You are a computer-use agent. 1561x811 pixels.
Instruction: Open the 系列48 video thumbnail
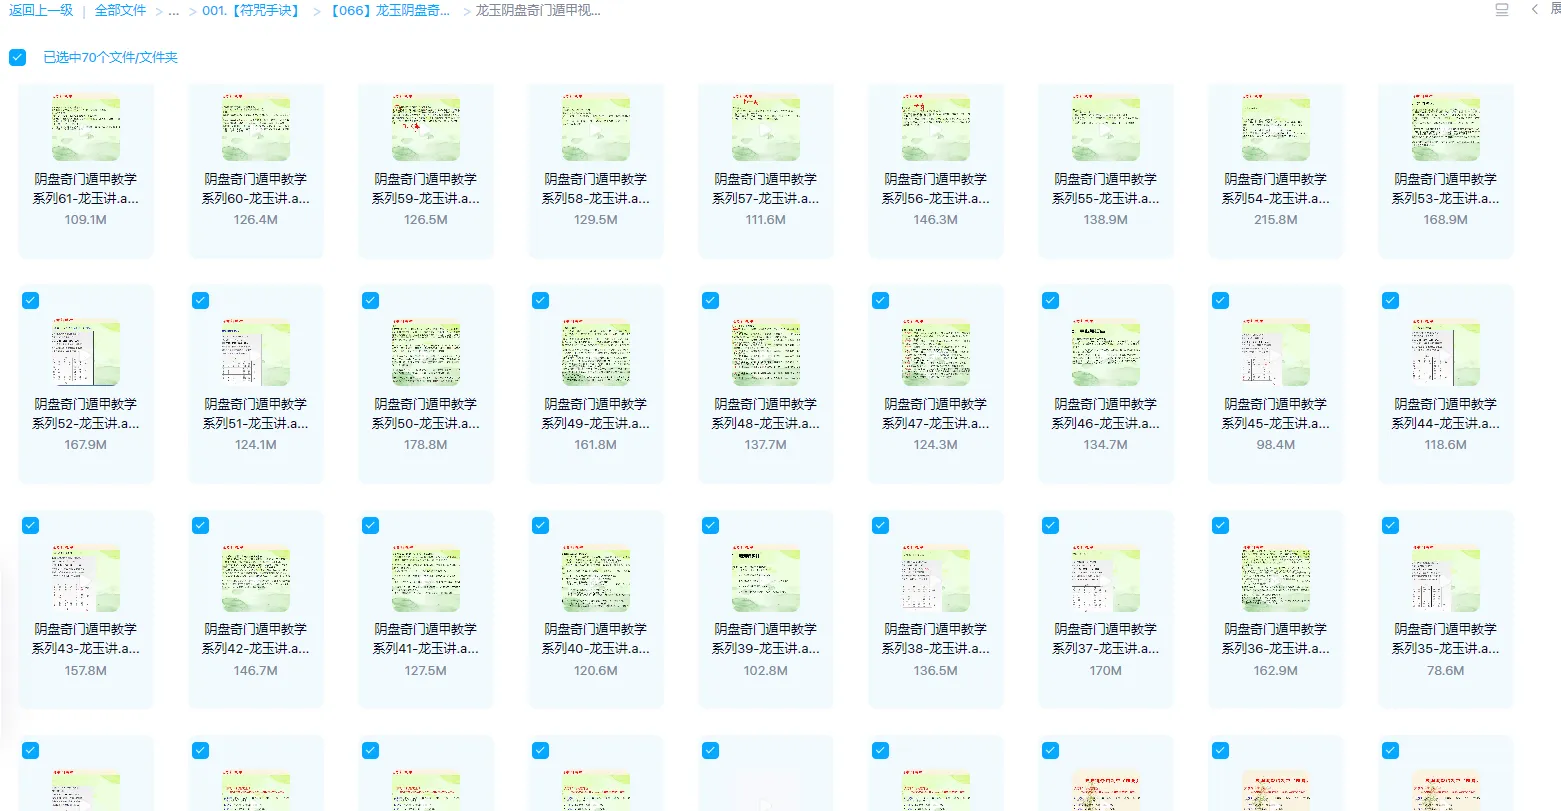coord(766,352)
